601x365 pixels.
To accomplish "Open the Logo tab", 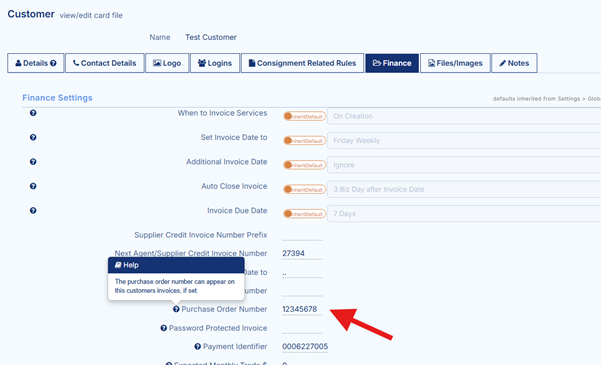I will pos(167,63).
